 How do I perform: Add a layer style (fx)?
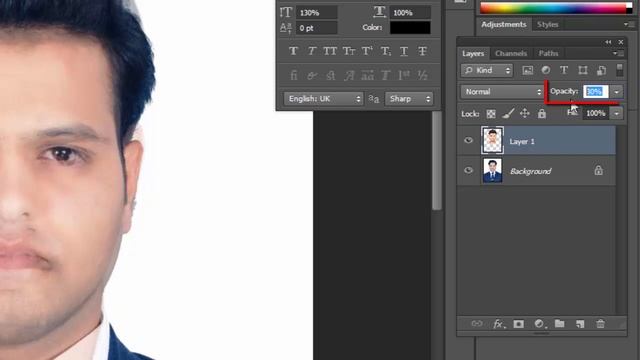pyautogui.click(x=498, y=324)
